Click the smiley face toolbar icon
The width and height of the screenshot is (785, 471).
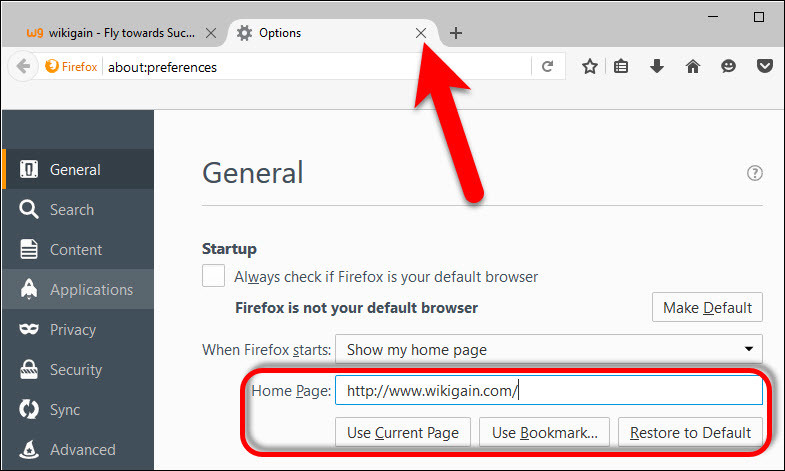pos(729,67)
